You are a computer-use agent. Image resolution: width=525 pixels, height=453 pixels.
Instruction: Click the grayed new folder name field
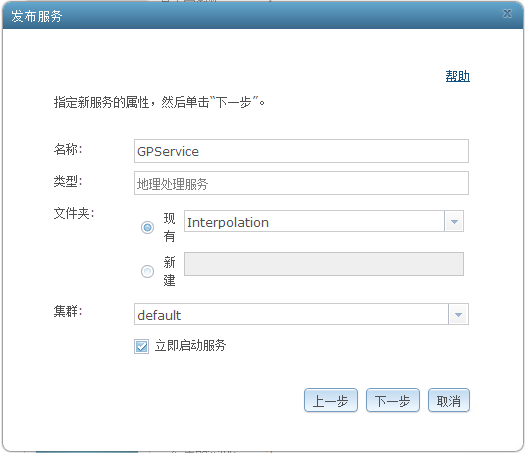(324, 264)
